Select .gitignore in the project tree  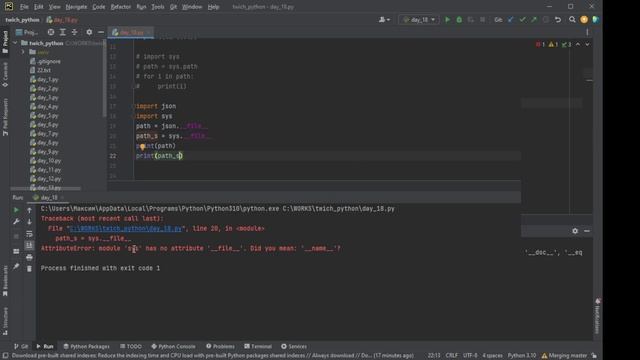click(45, 61)
